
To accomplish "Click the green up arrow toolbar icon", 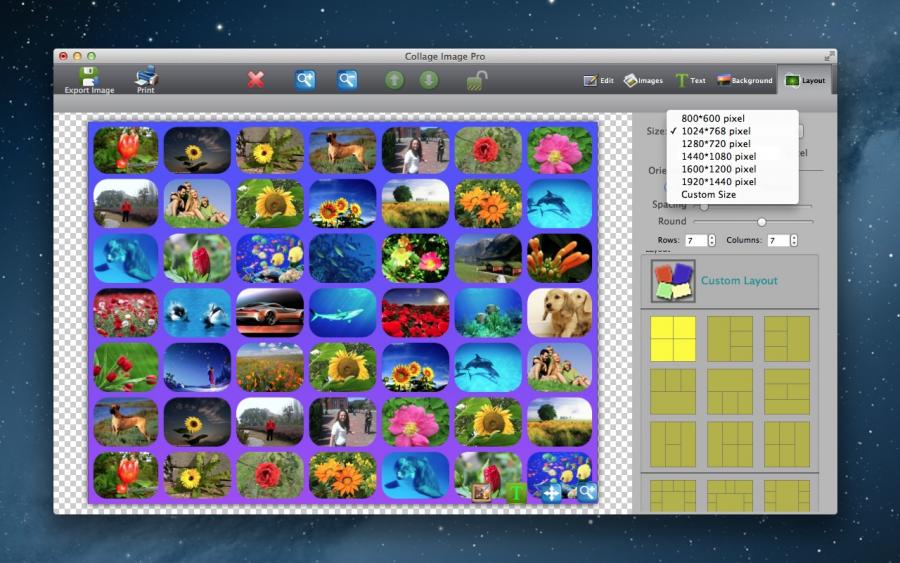I will [x=394, y=80].
